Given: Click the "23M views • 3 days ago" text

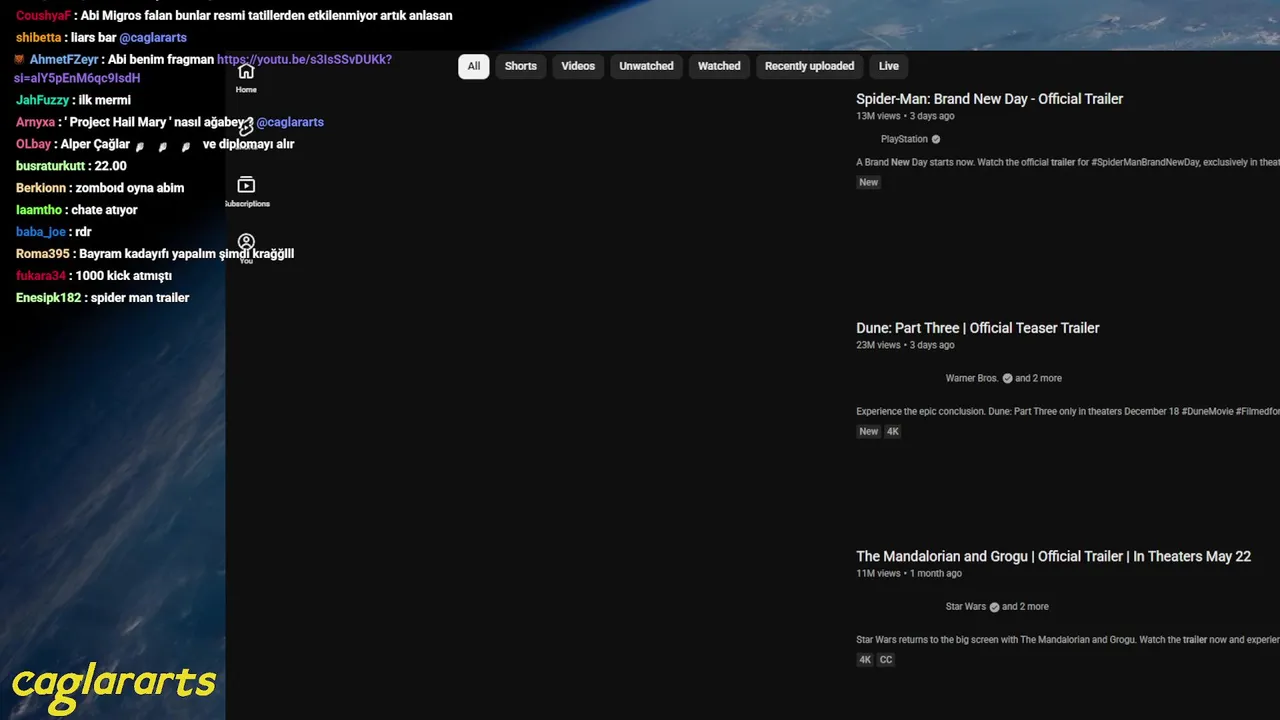Looking at the screenshot, I should pos(905,345).
